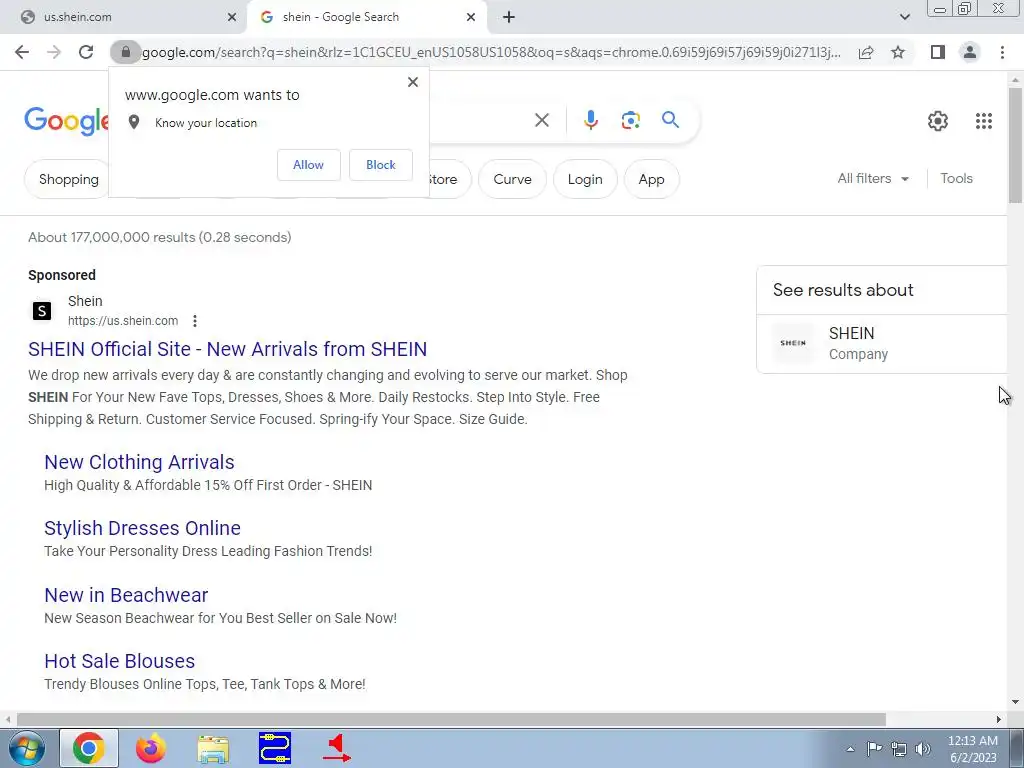Open site info via the padlock icon
The height and width of the screenshot is (768, 1024).
(126, 52)
